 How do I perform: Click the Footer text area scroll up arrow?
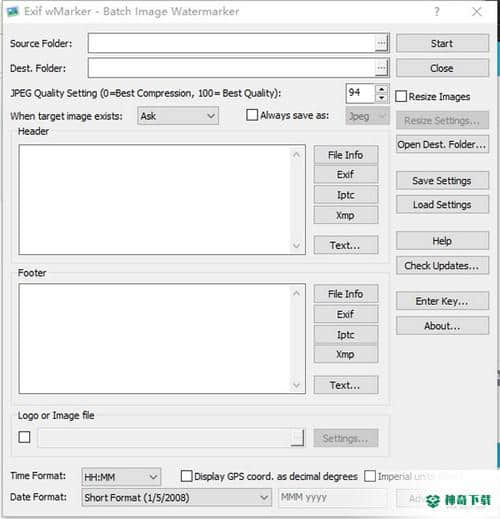pos(296,293)
